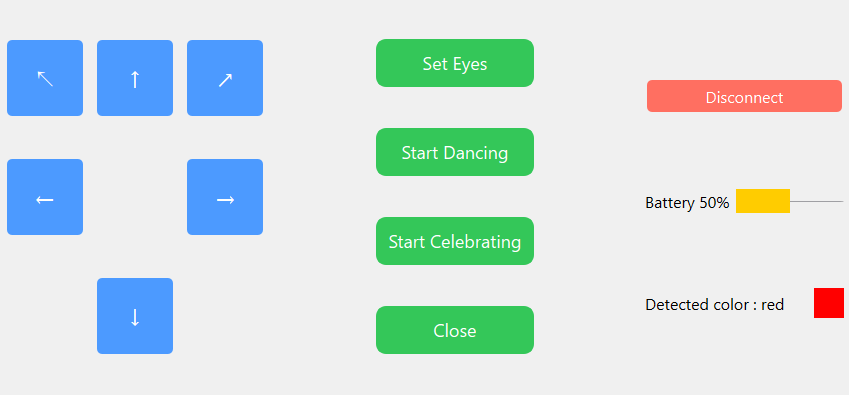Click the green Close button

click(455, 330)
